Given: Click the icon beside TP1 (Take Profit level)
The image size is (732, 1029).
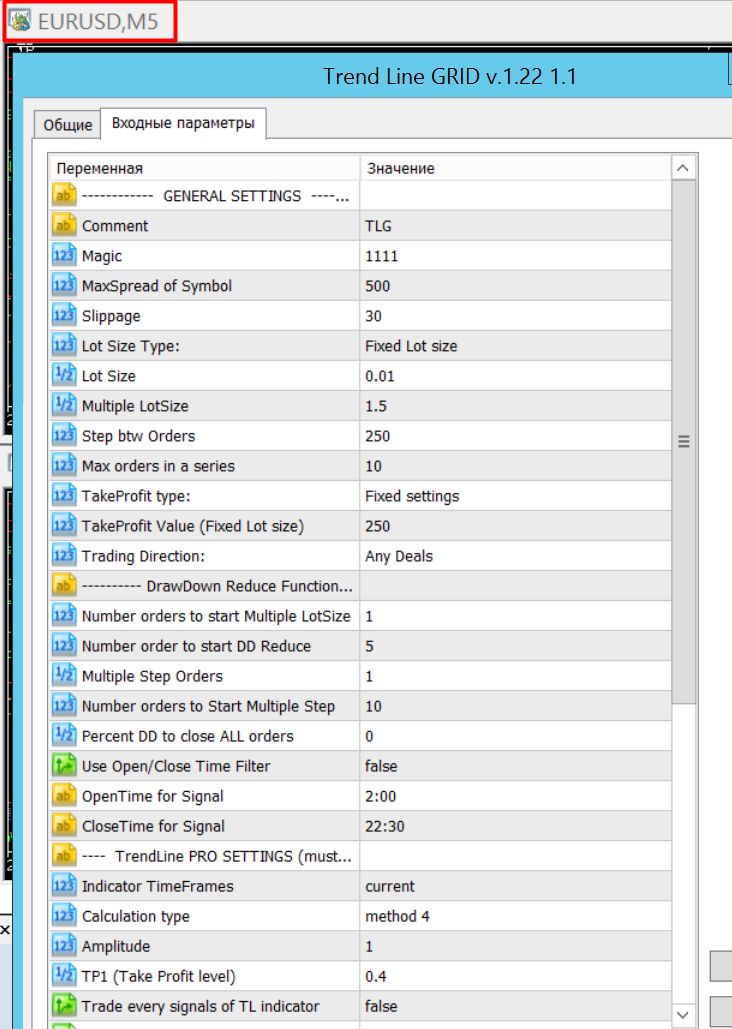Looking at the screenshot, I should tap(64, 976).
